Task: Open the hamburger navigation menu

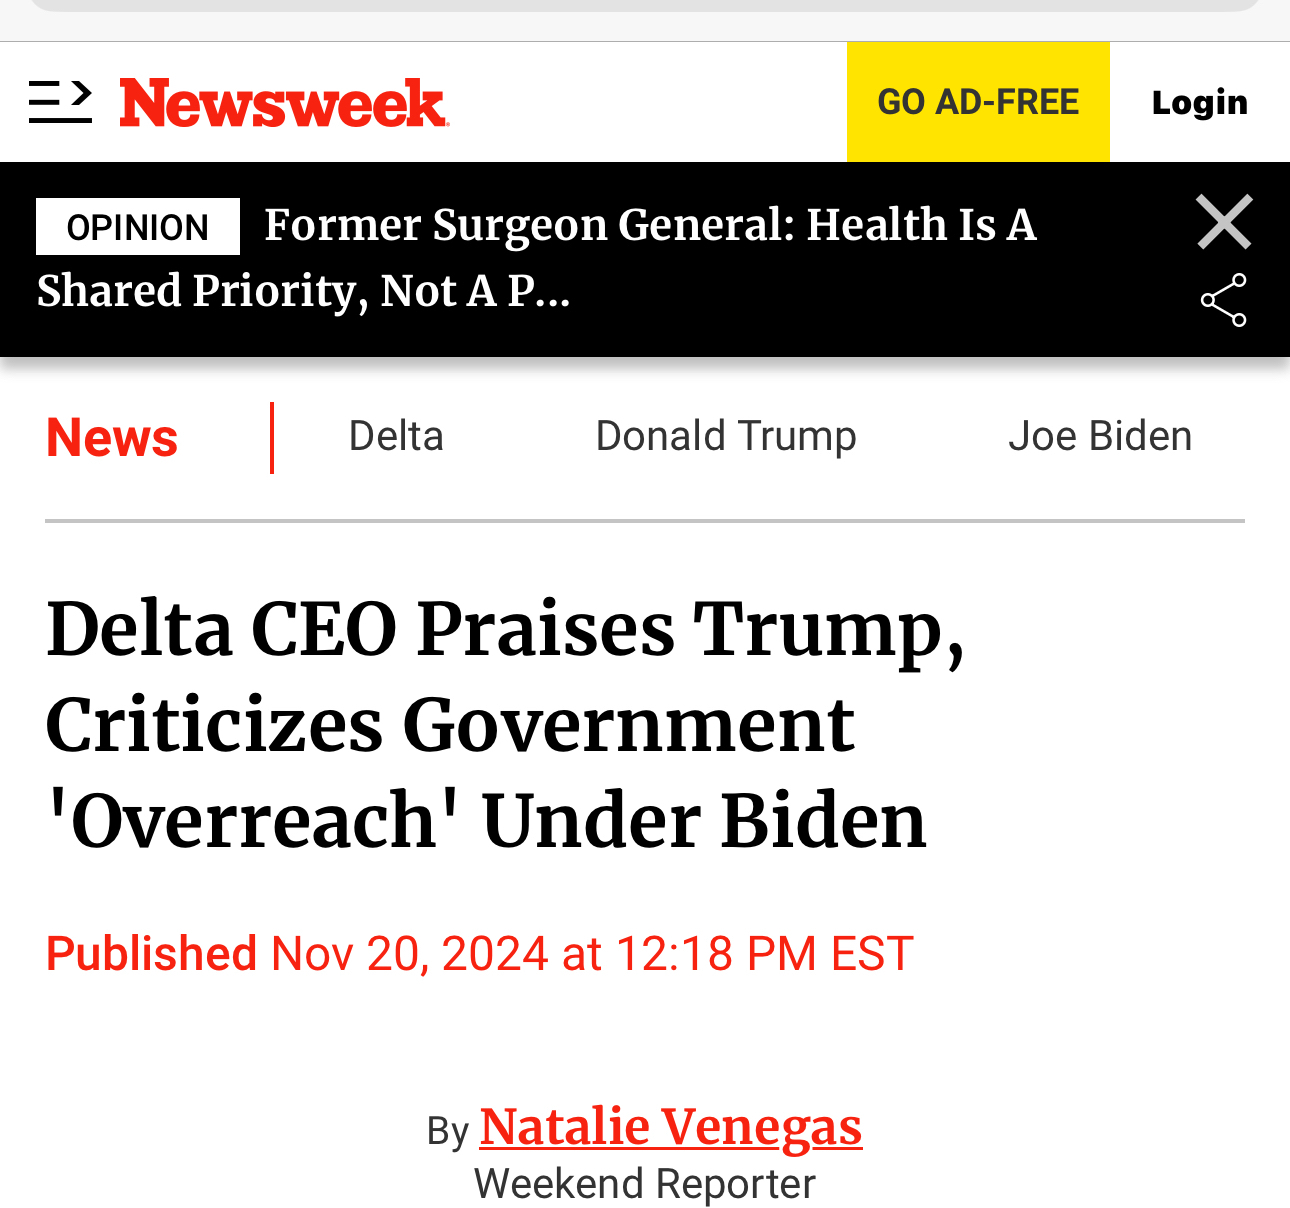Action: click(60, 102)
